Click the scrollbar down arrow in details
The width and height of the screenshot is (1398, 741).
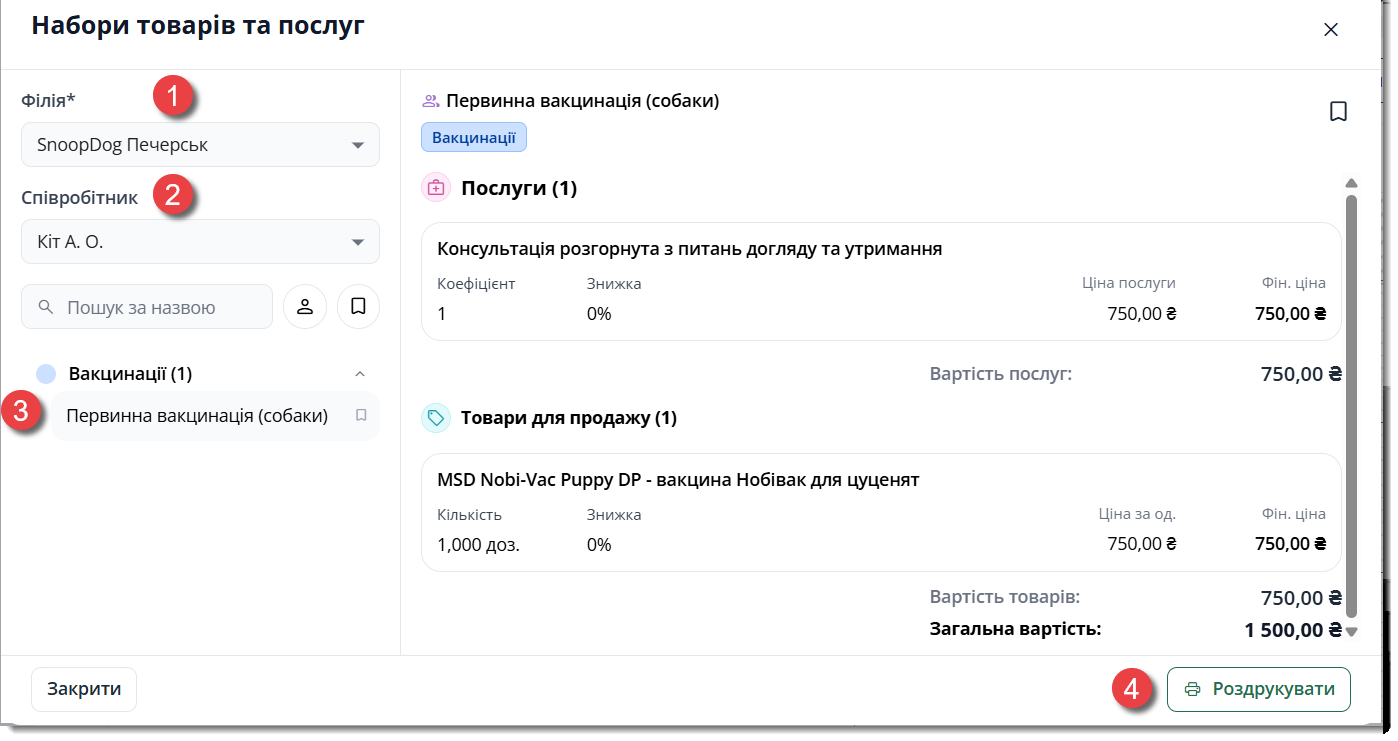[1351, 631]
